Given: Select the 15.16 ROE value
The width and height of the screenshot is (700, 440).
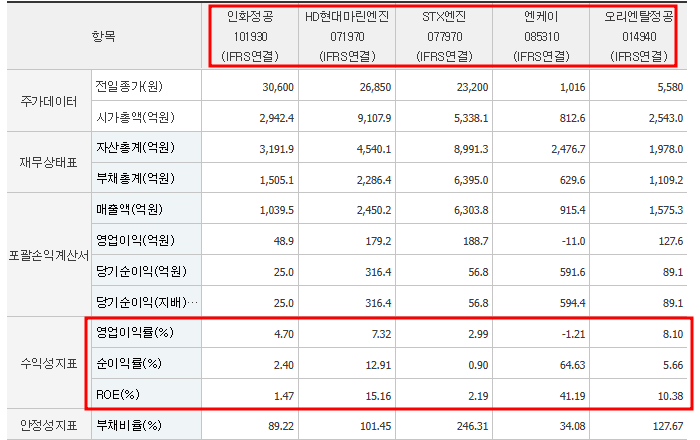Looking at the screenshot, I should coord(378,396).
